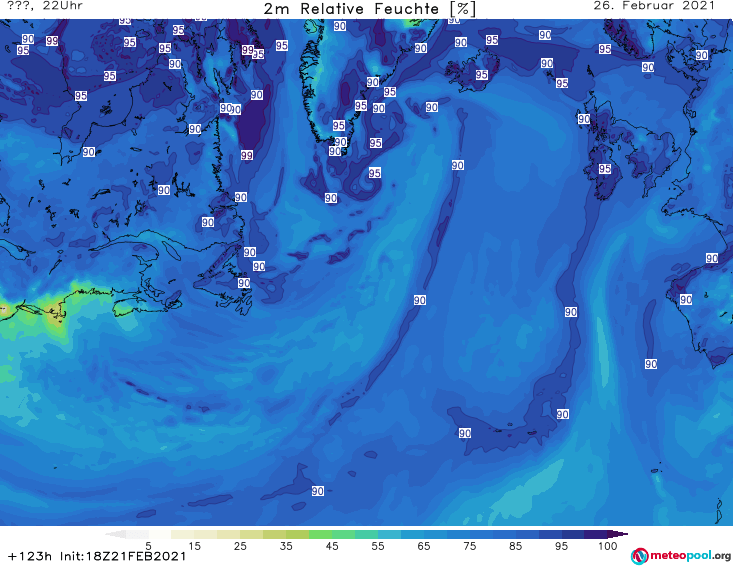The image size is (733, 566).
Task: Click the legend value '85'
Action: tap(515, 546)
